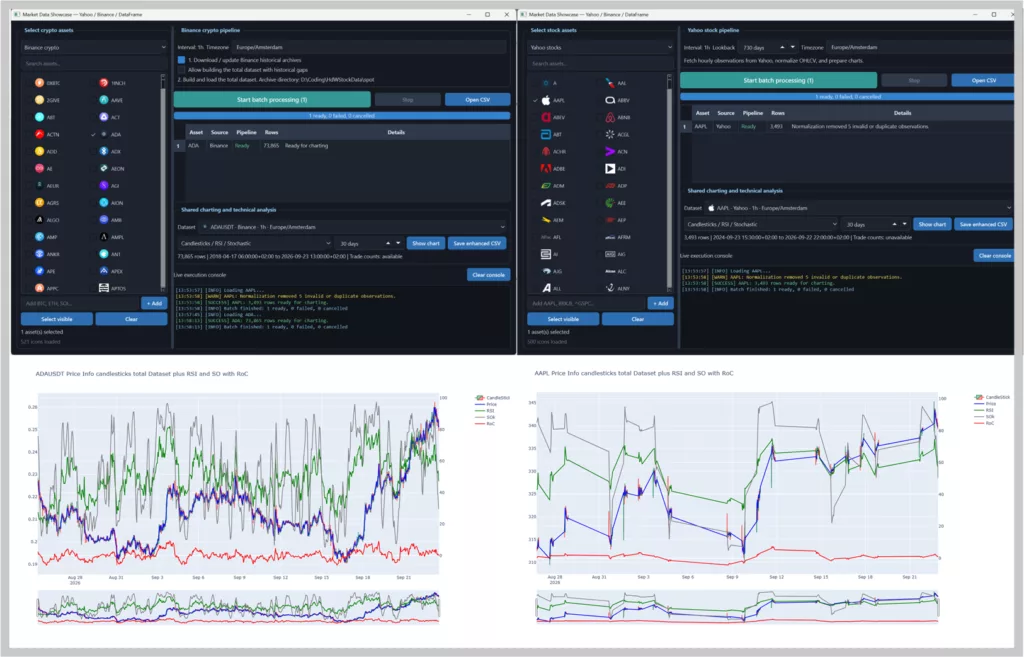Select the ADA Binance row in results table
This screenshot has height=657, width=1024.
point(342,146)
